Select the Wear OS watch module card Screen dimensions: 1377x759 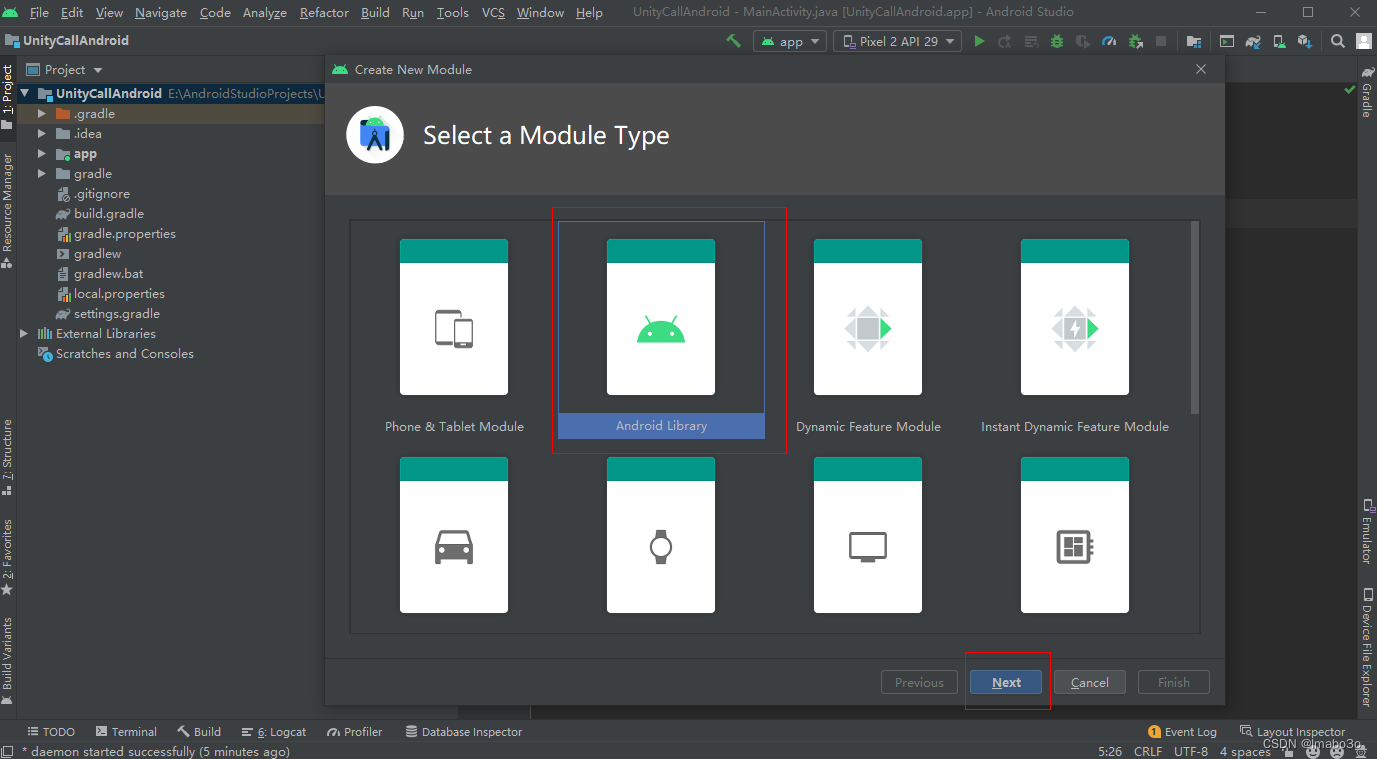coord(661,535)
